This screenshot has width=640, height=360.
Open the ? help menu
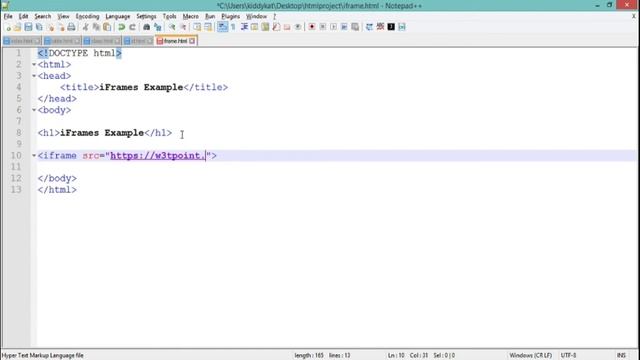coord(274,16)
